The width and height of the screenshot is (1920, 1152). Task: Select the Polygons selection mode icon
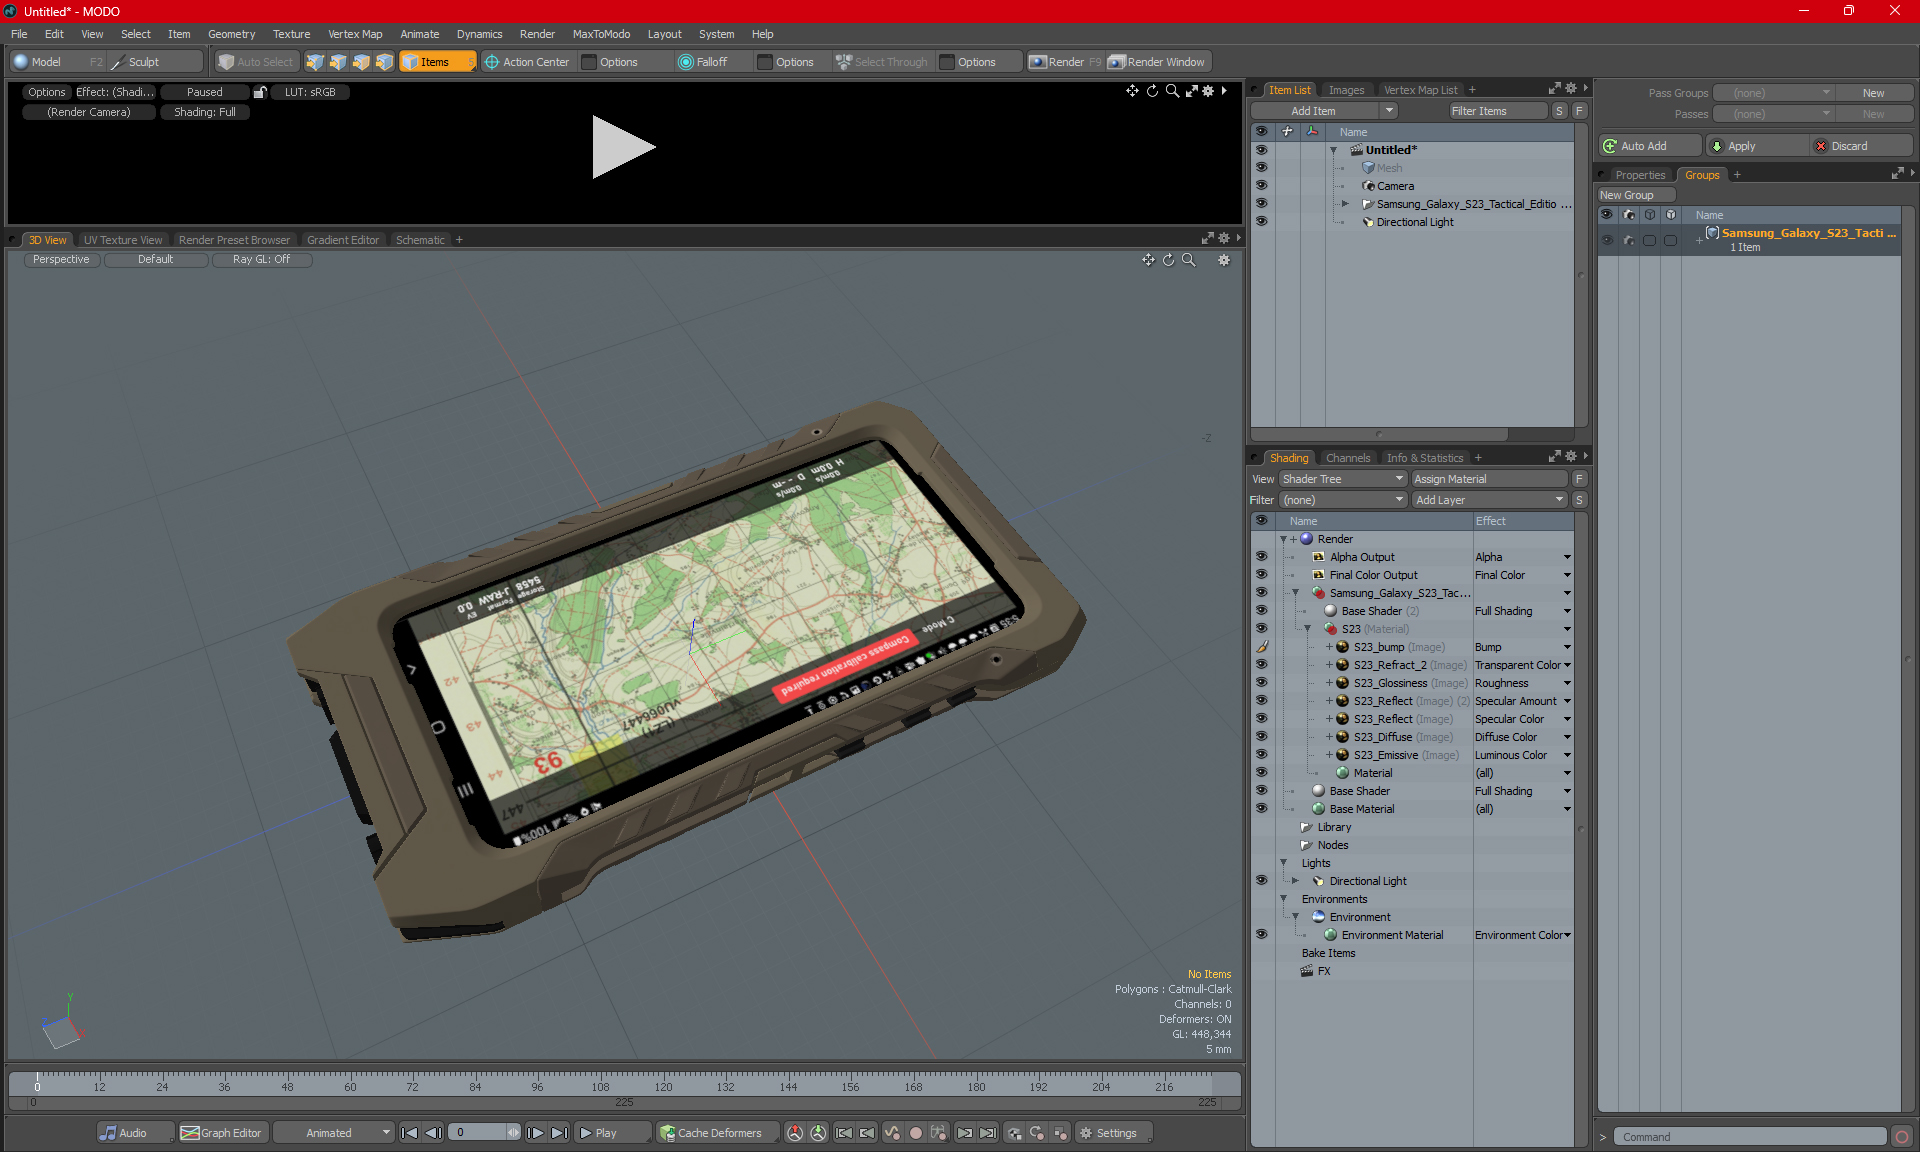[x=361, y=62]
